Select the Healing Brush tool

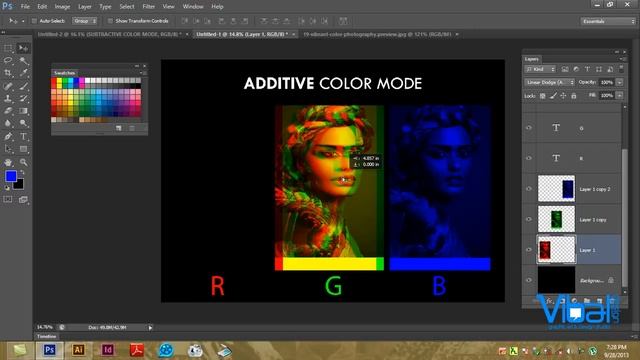[x=8, y=86]
